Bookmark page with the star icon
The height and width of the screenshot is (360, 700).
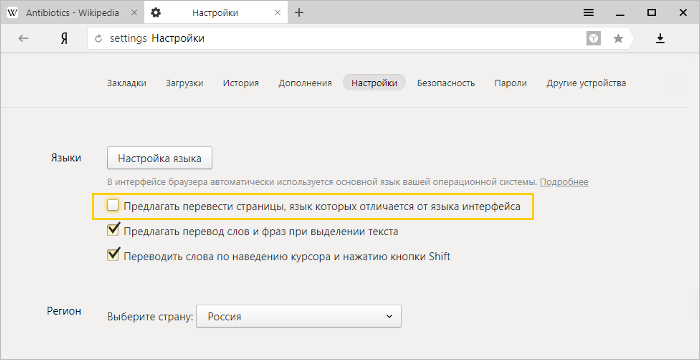coord(618,39)
